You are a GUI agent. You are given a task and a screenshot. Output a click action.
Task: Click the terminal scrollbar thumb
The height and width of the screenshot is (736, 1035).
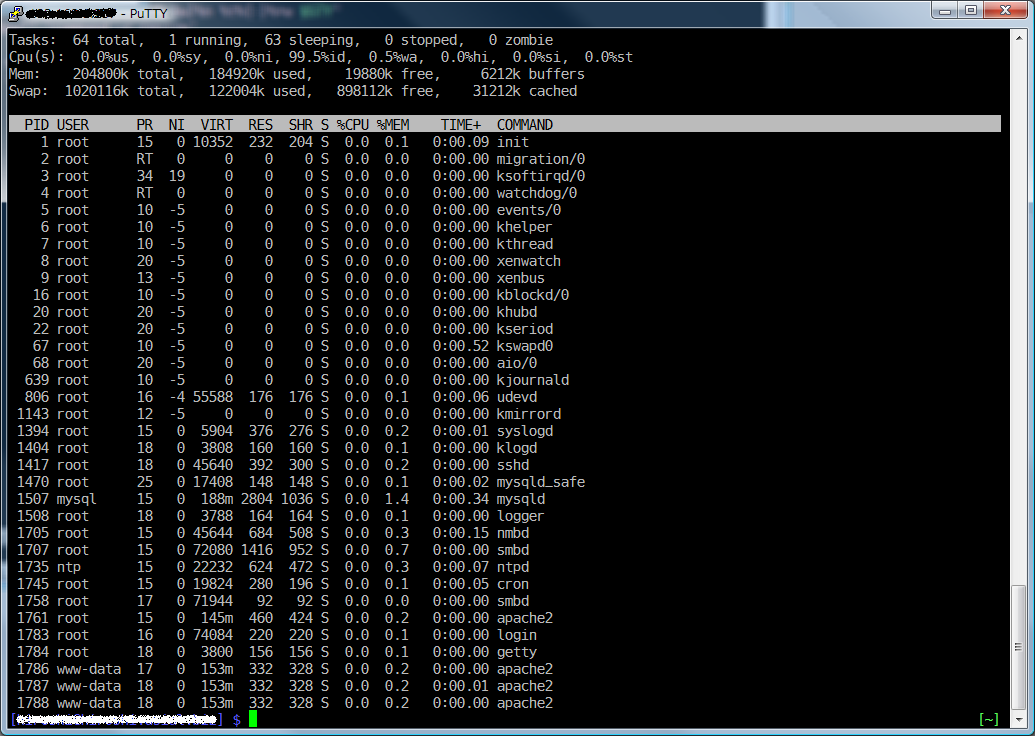tap(1018, 645)
